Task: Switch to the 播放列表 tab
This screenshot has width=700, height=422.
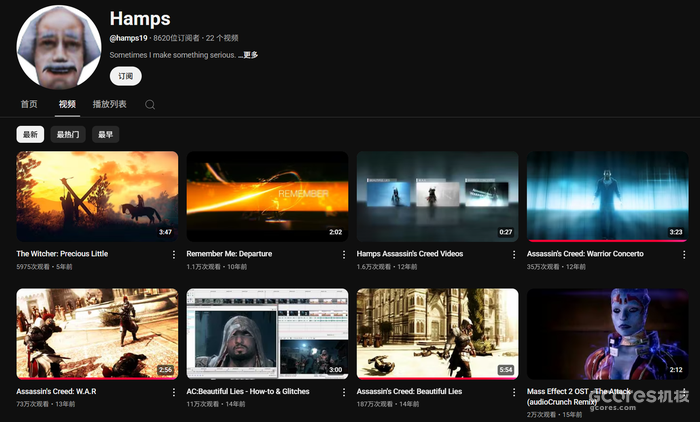Action: tap(109, 104)
